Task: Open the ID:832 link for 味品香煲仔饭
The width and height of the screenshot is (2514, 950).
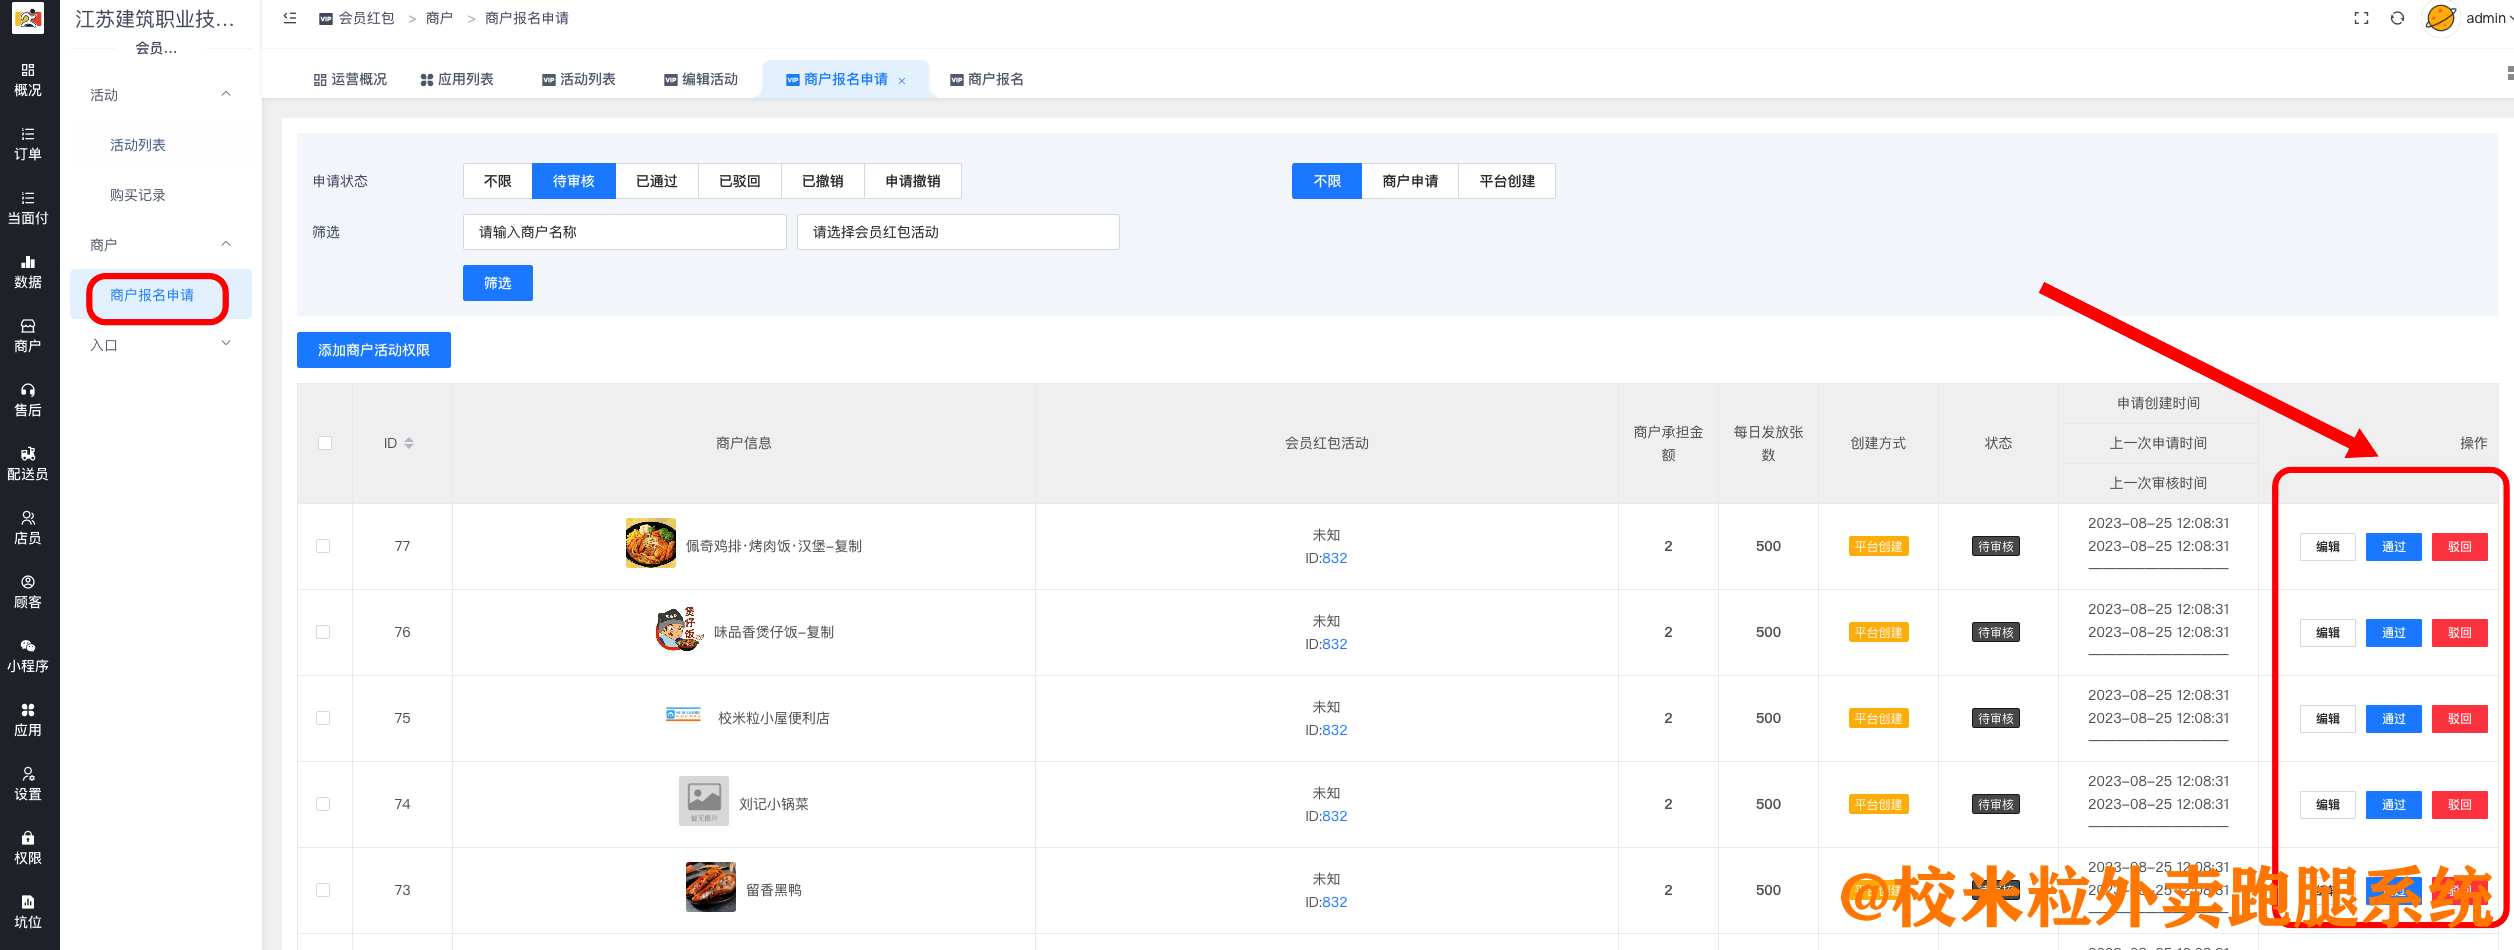Action: coord(1333,644)
